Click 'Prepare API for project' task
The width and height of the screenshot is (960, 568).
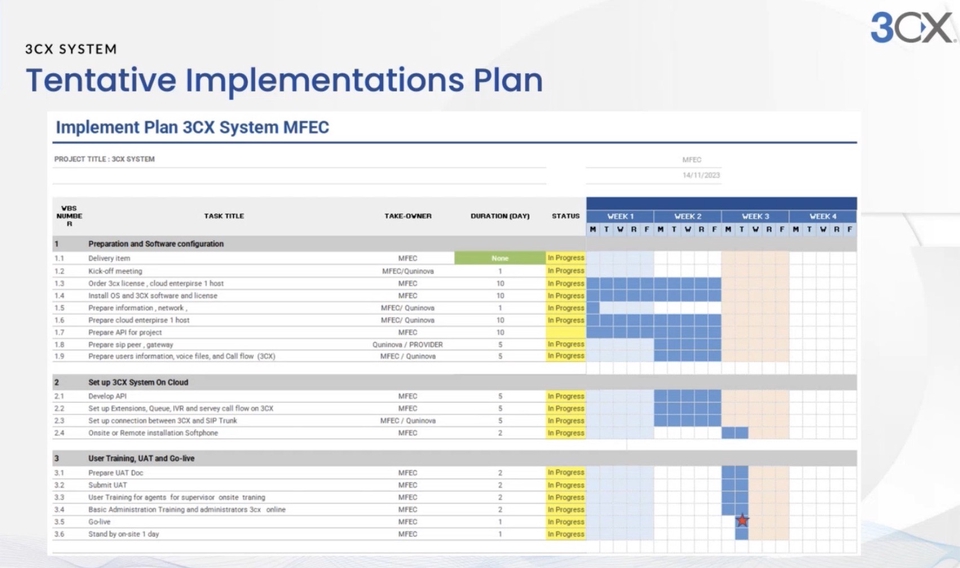[125, 332]
